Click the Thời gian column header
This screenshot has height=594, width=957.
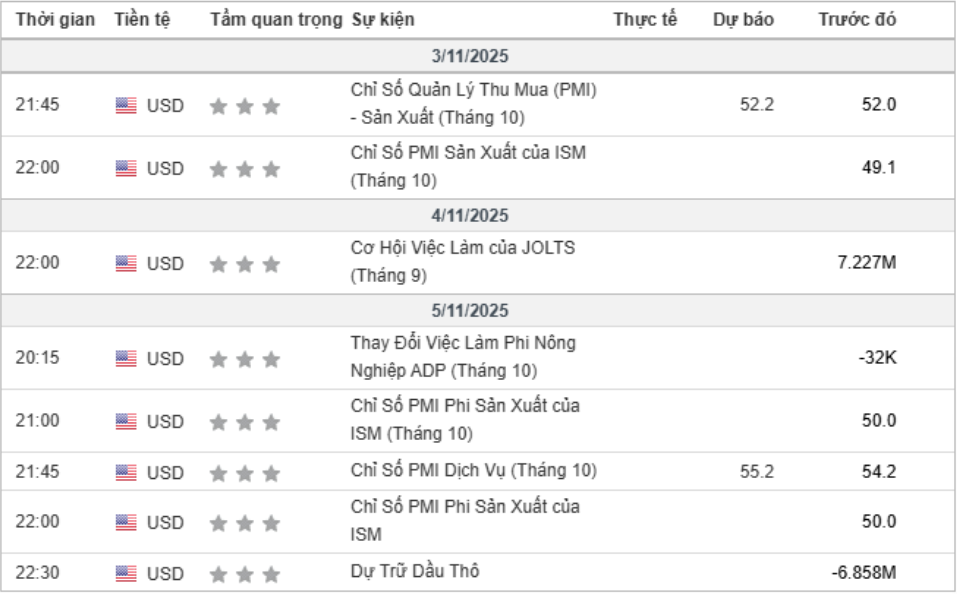[x=56, y=20]
